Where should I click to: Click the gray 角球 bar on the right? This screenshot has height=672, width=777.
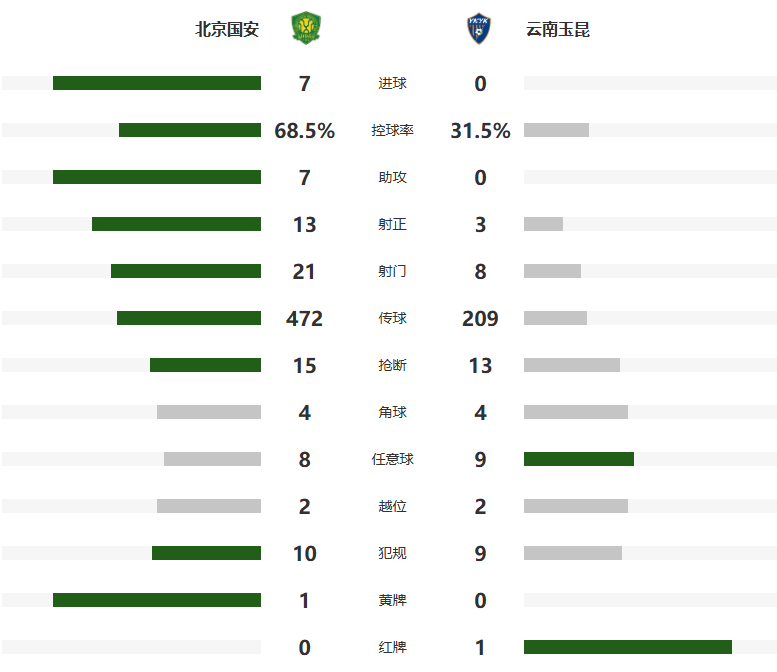click(x=576, y=412)
